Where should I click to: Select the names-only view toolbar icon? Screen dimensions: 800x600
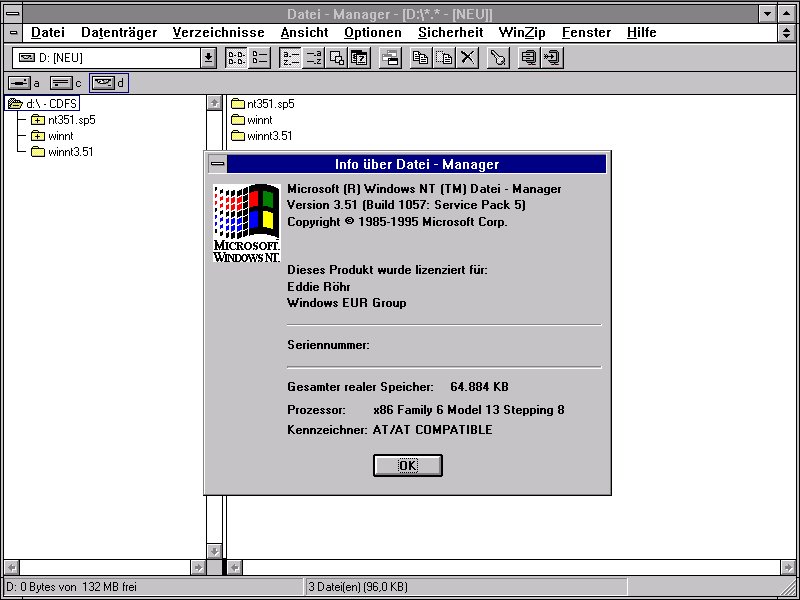click(237, 58)
